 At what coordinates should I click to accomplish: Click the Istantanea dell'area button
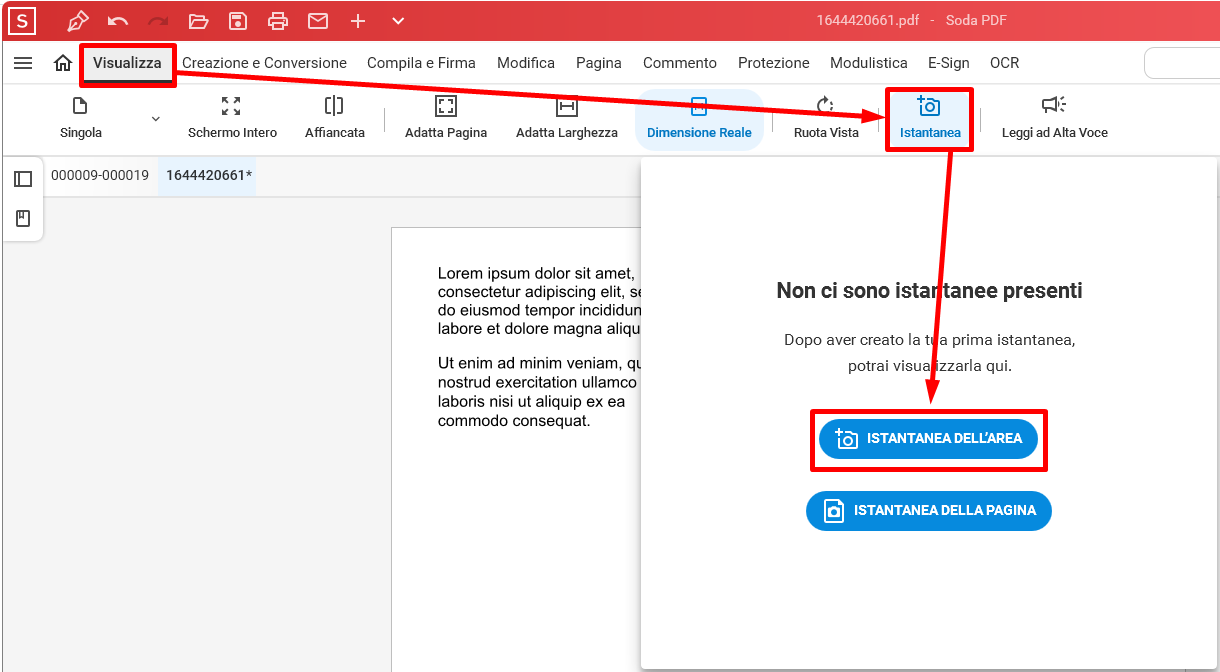click(x=928, y=439)
